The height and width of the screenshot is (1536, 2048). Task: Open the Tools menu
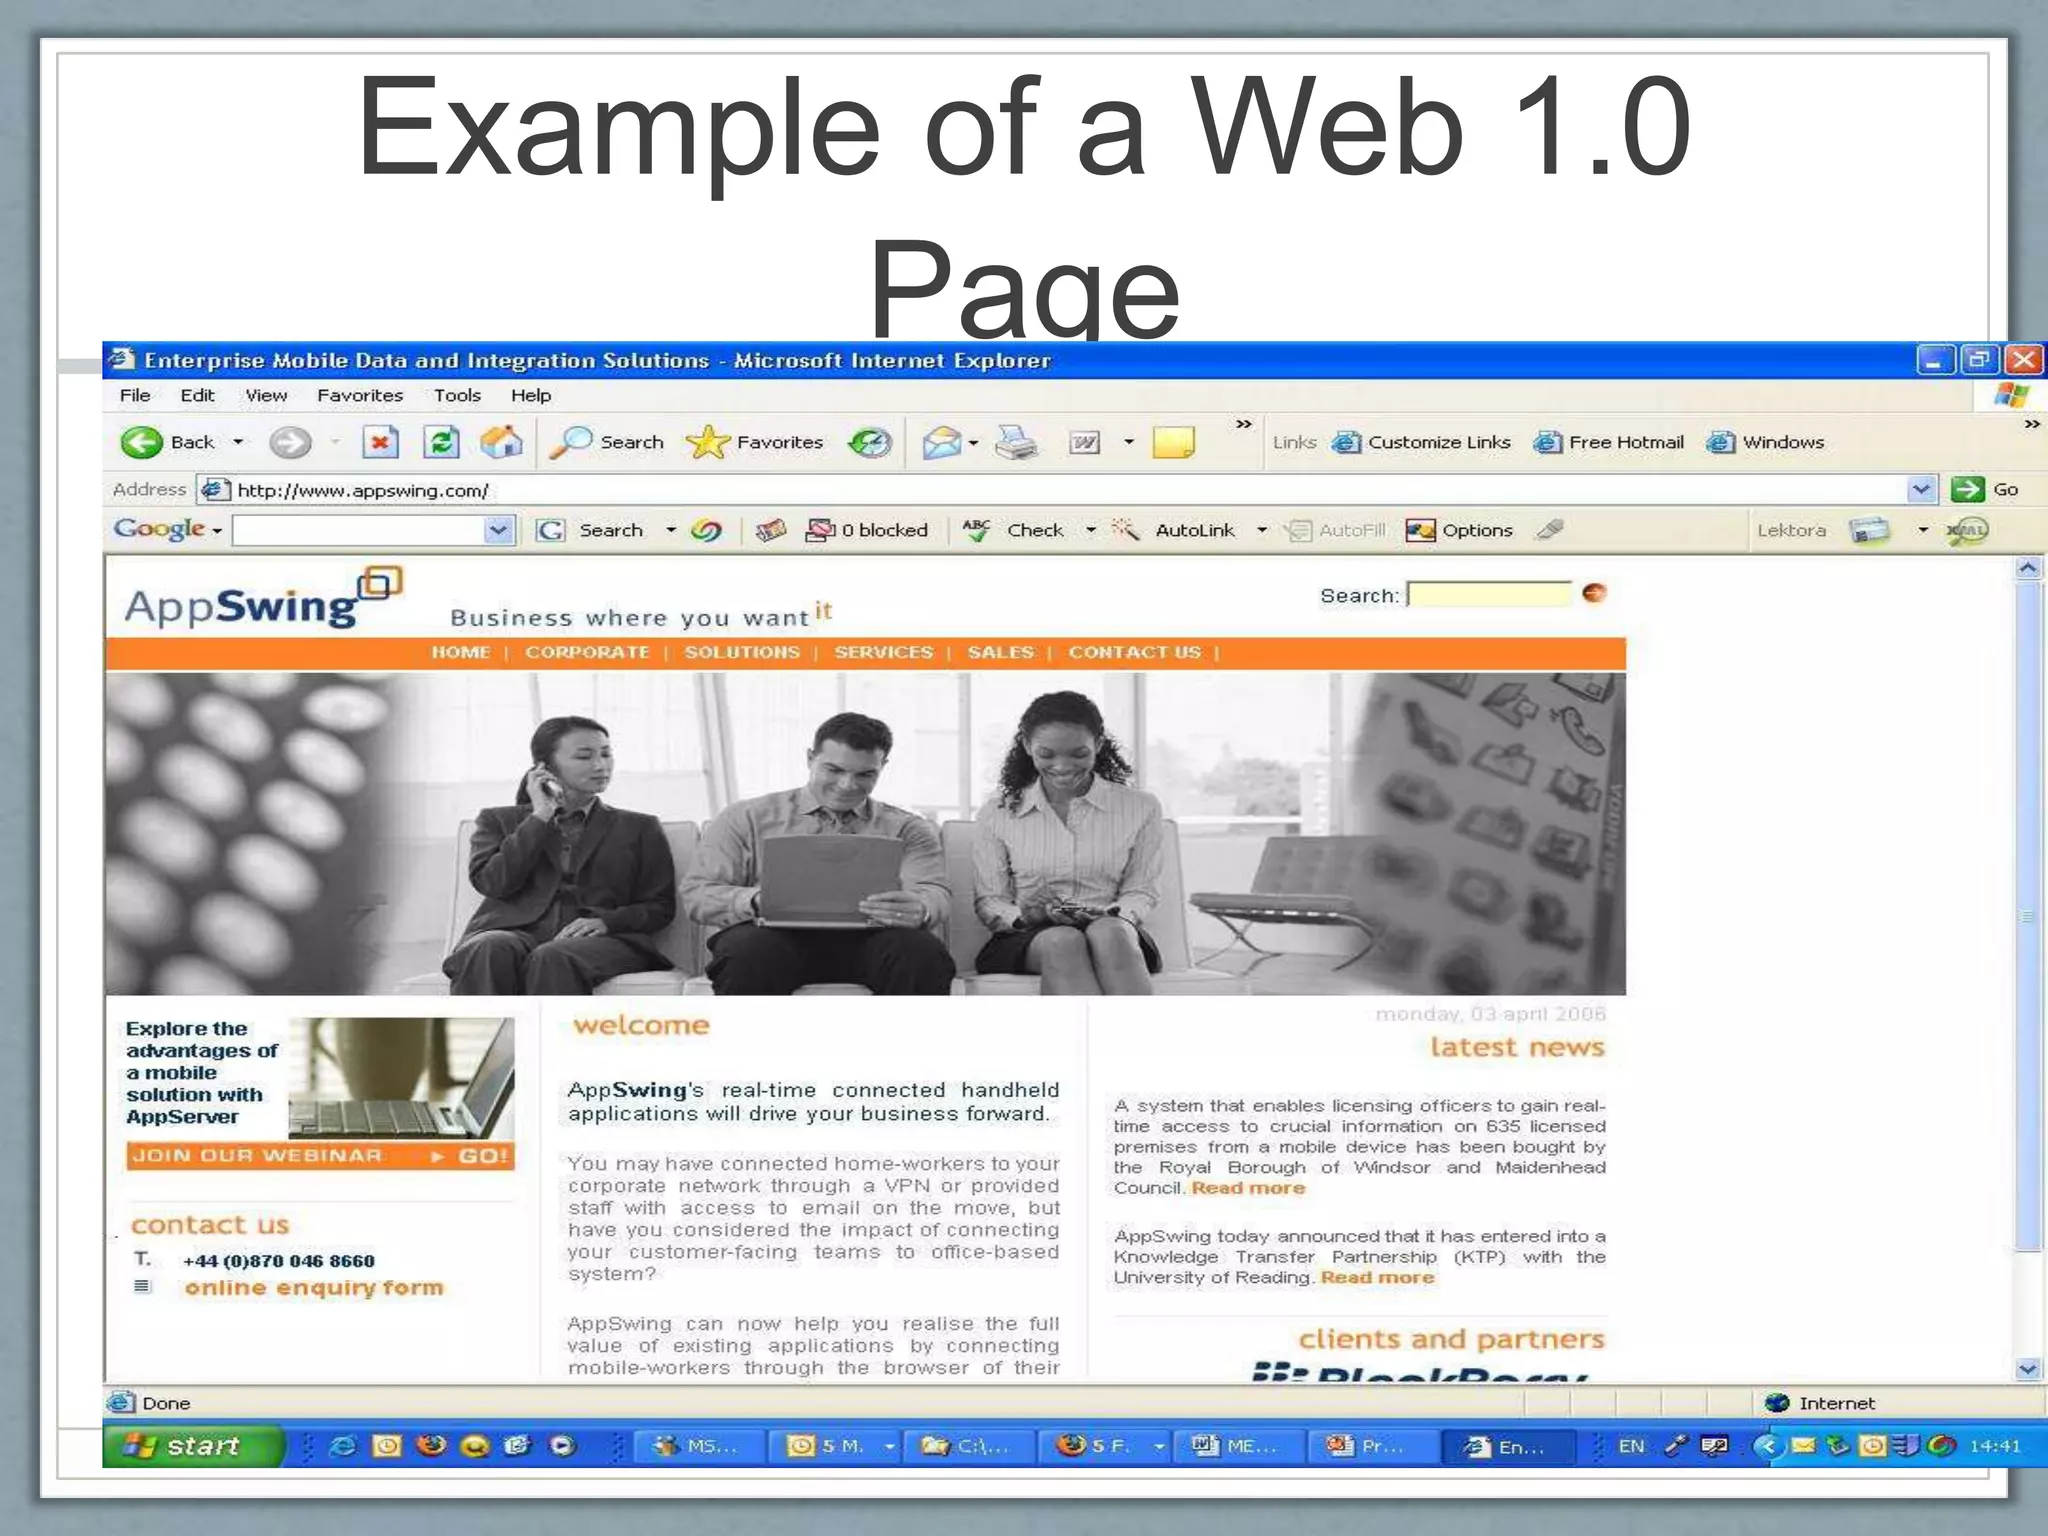tap(457, 395)
